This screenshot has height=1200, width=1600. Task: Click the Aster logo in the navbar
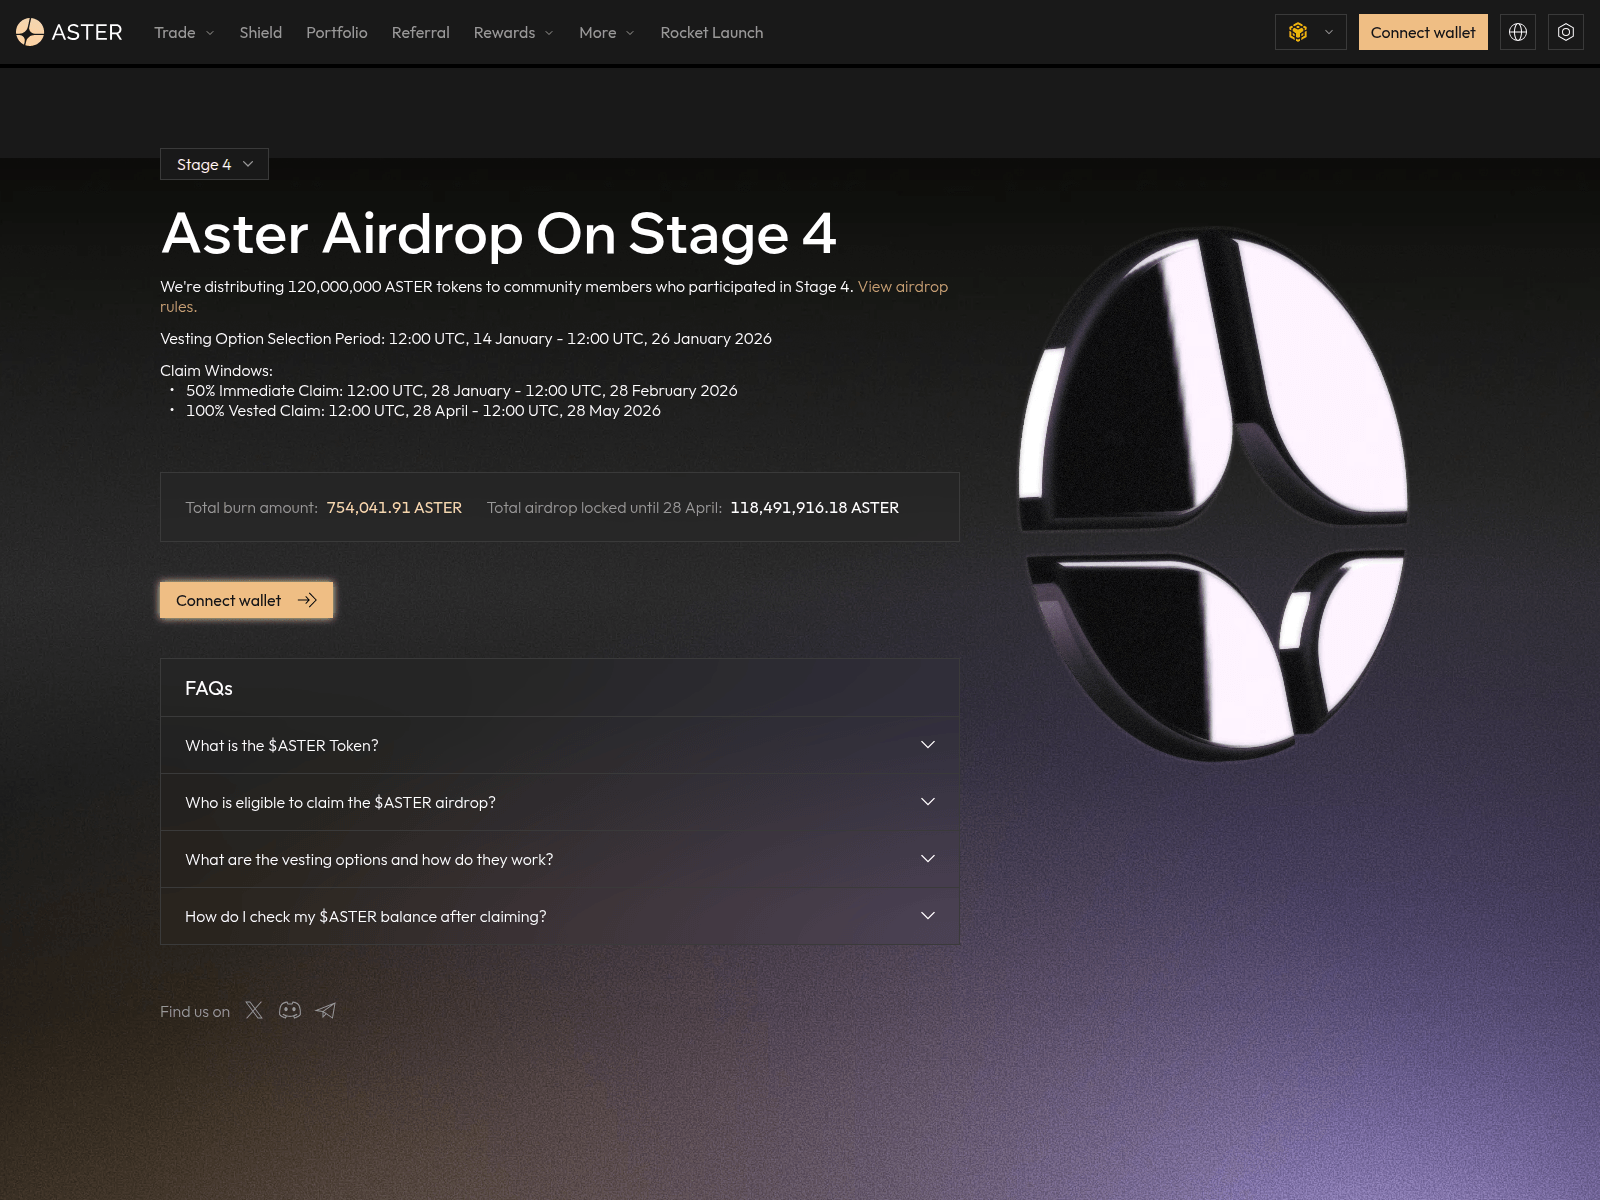[70, 32]
